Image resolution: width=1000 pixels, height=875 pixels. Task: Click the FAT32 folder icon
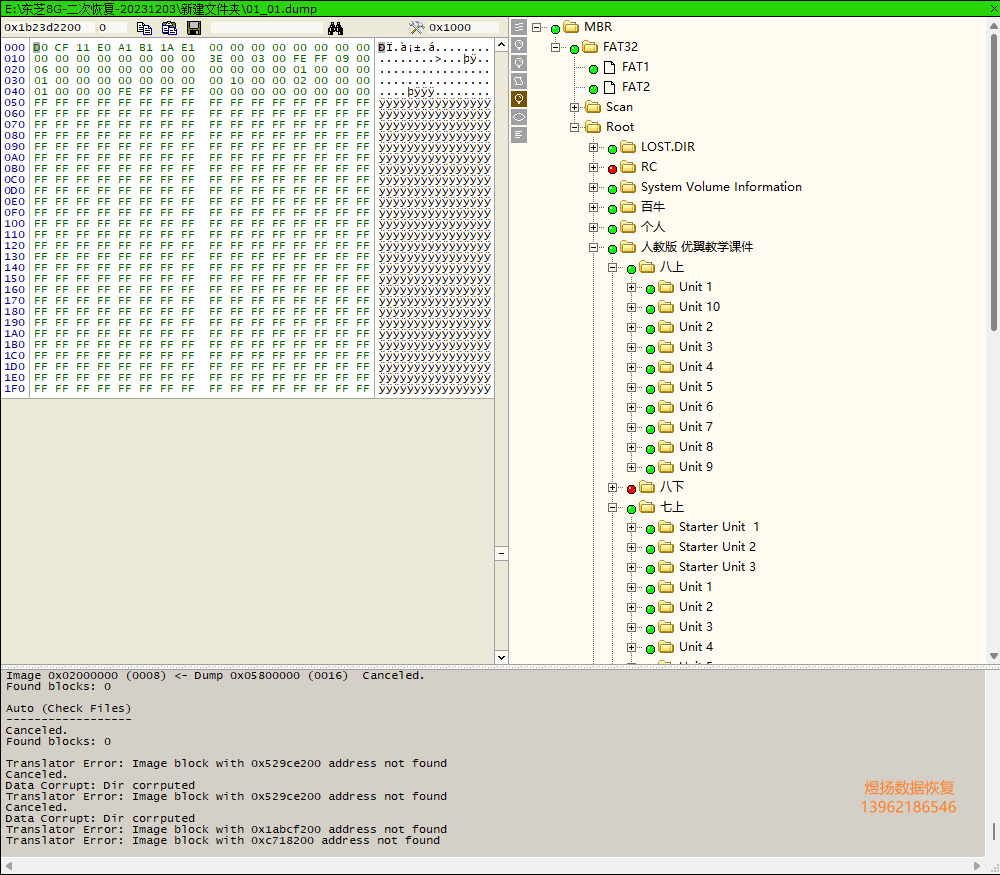pyautogui.click(x=591, y=47)
